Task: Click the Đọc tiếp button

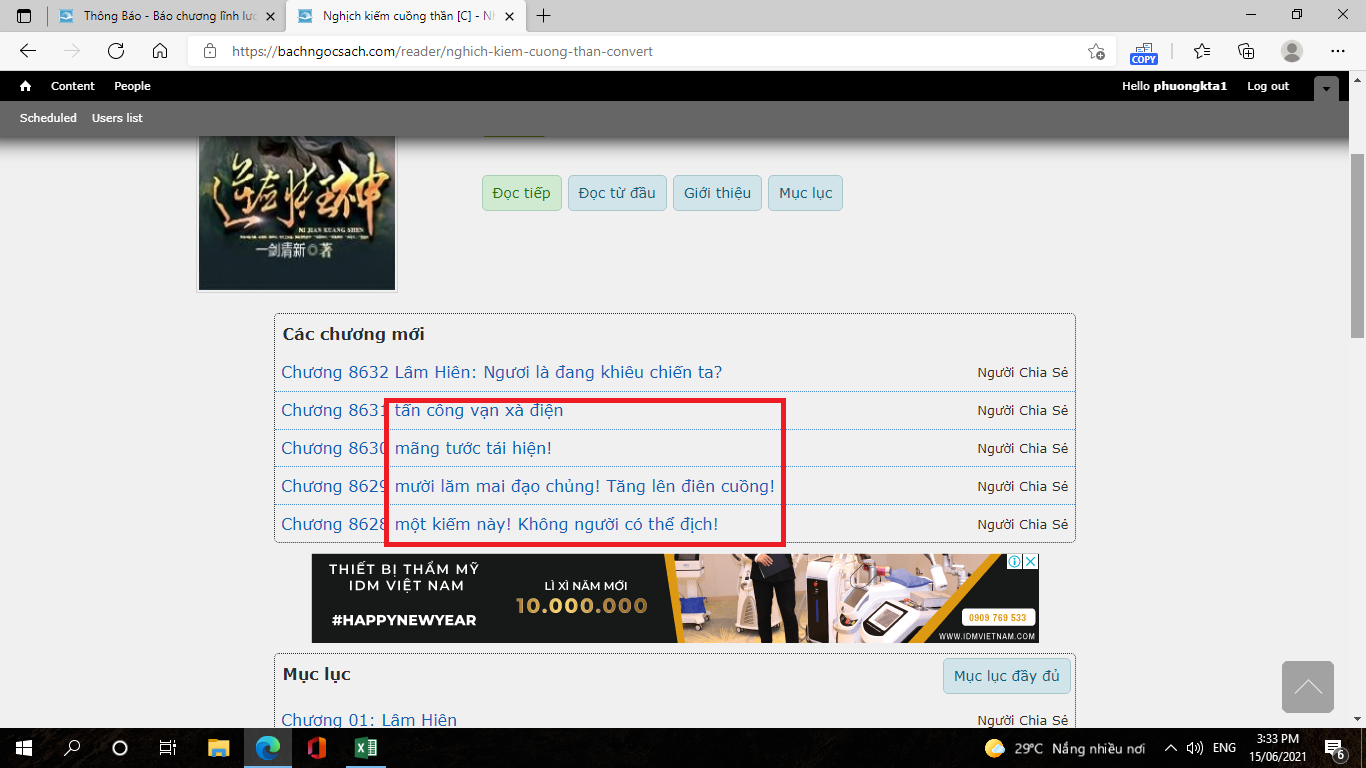Action: tap(521, 193)
